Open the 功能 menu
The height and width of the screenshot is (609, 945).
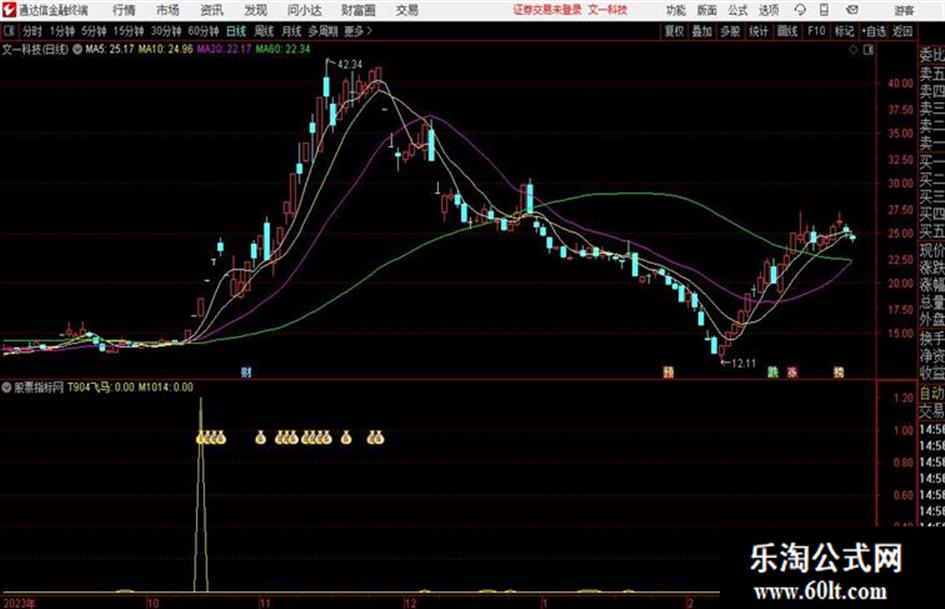tap(676, 10)
